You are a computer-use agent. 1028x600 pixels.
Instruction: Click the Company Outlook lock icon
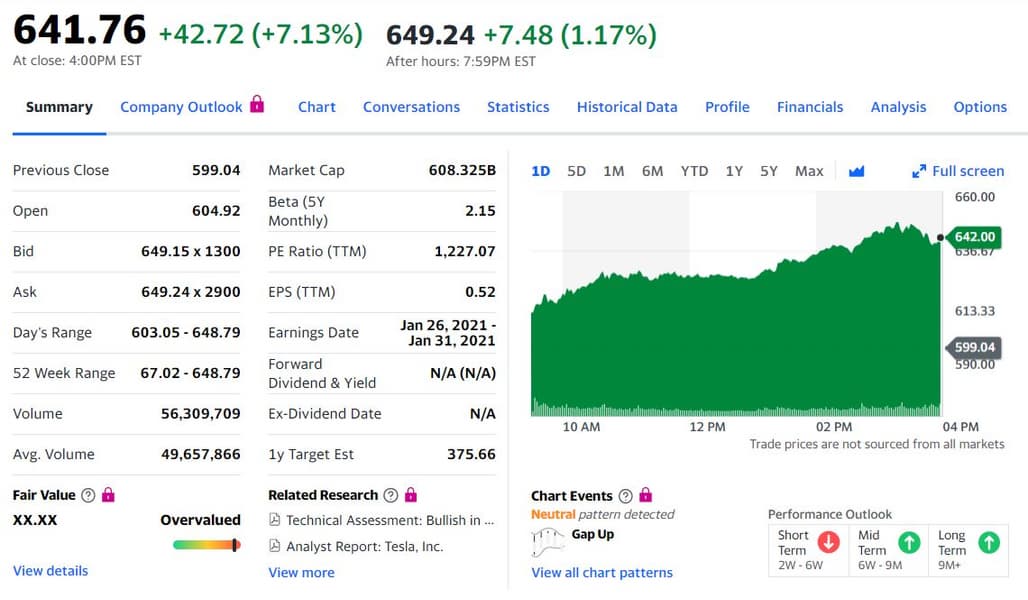point(257,103)
